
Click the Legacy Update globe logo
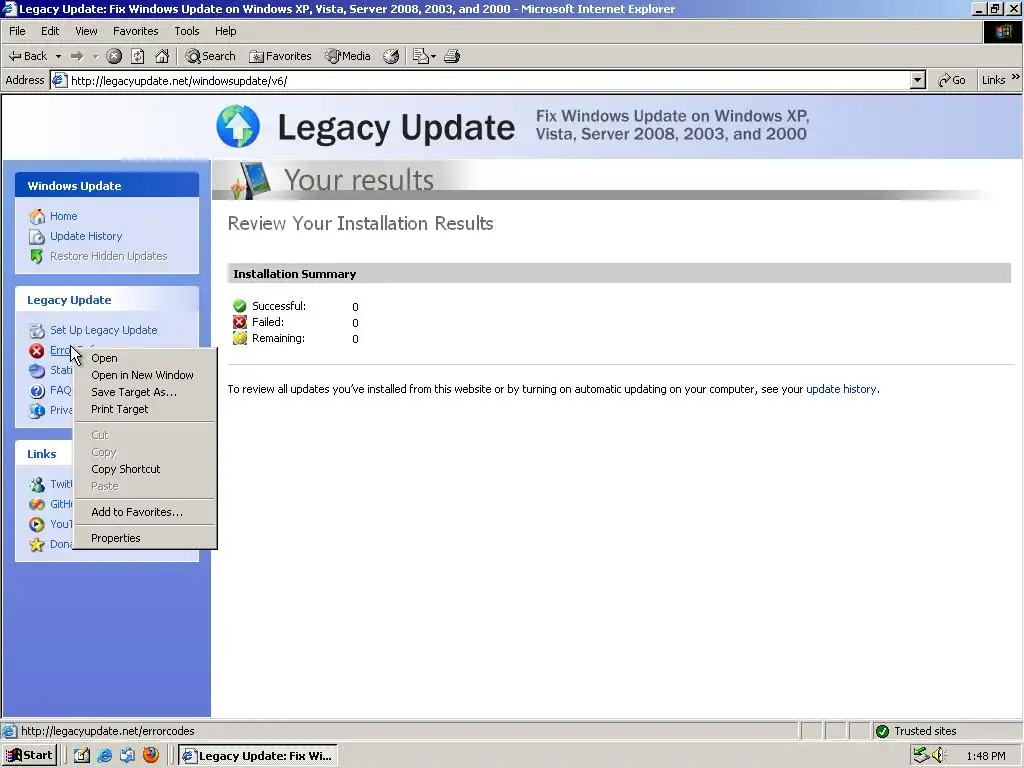pos(238,126)
